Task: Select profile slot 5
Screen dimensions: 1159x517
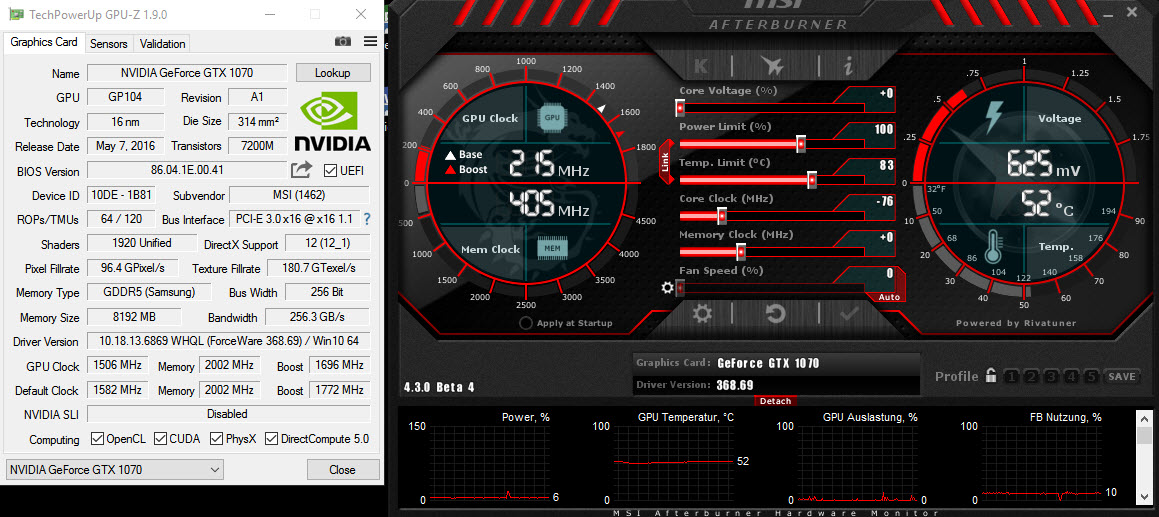Action: [1092, 376]
